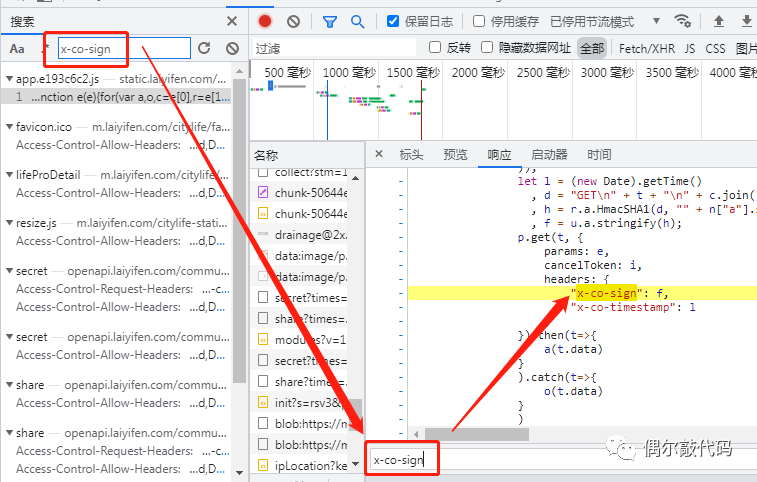Click the 1000 毫秒 timeline marker

click(x=349, y=72)
